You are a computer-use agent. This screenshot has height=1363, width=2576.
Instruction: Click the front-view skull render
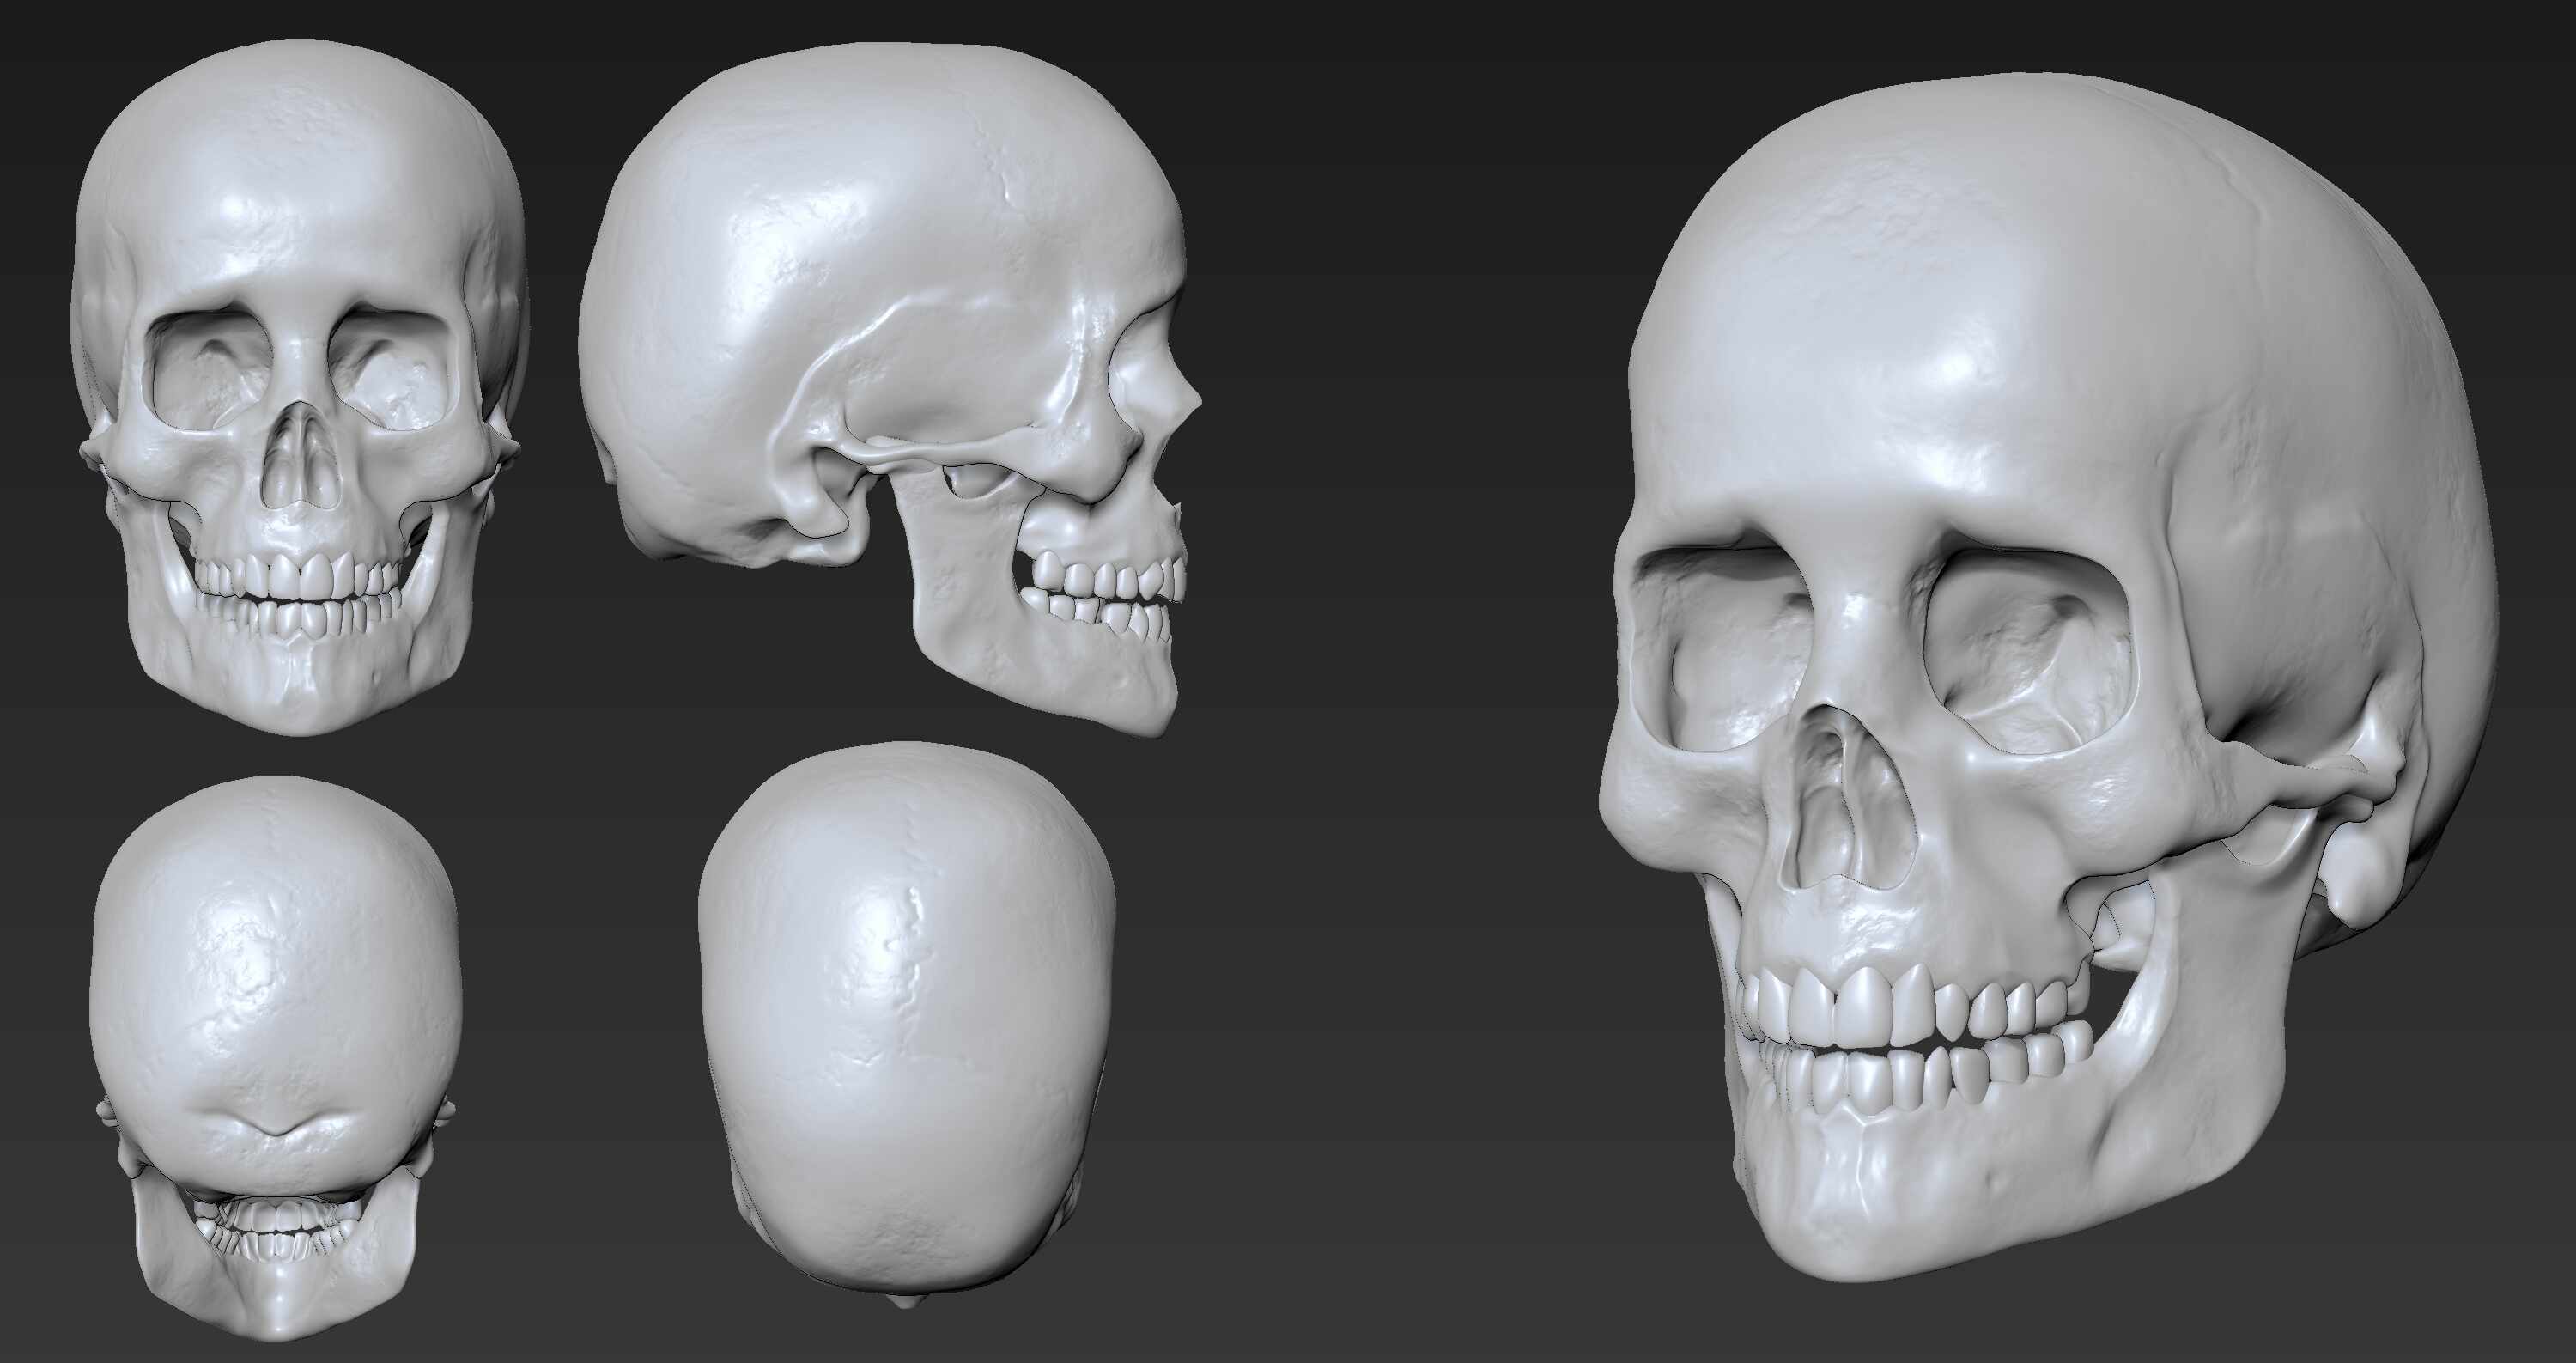pos(297,390)
